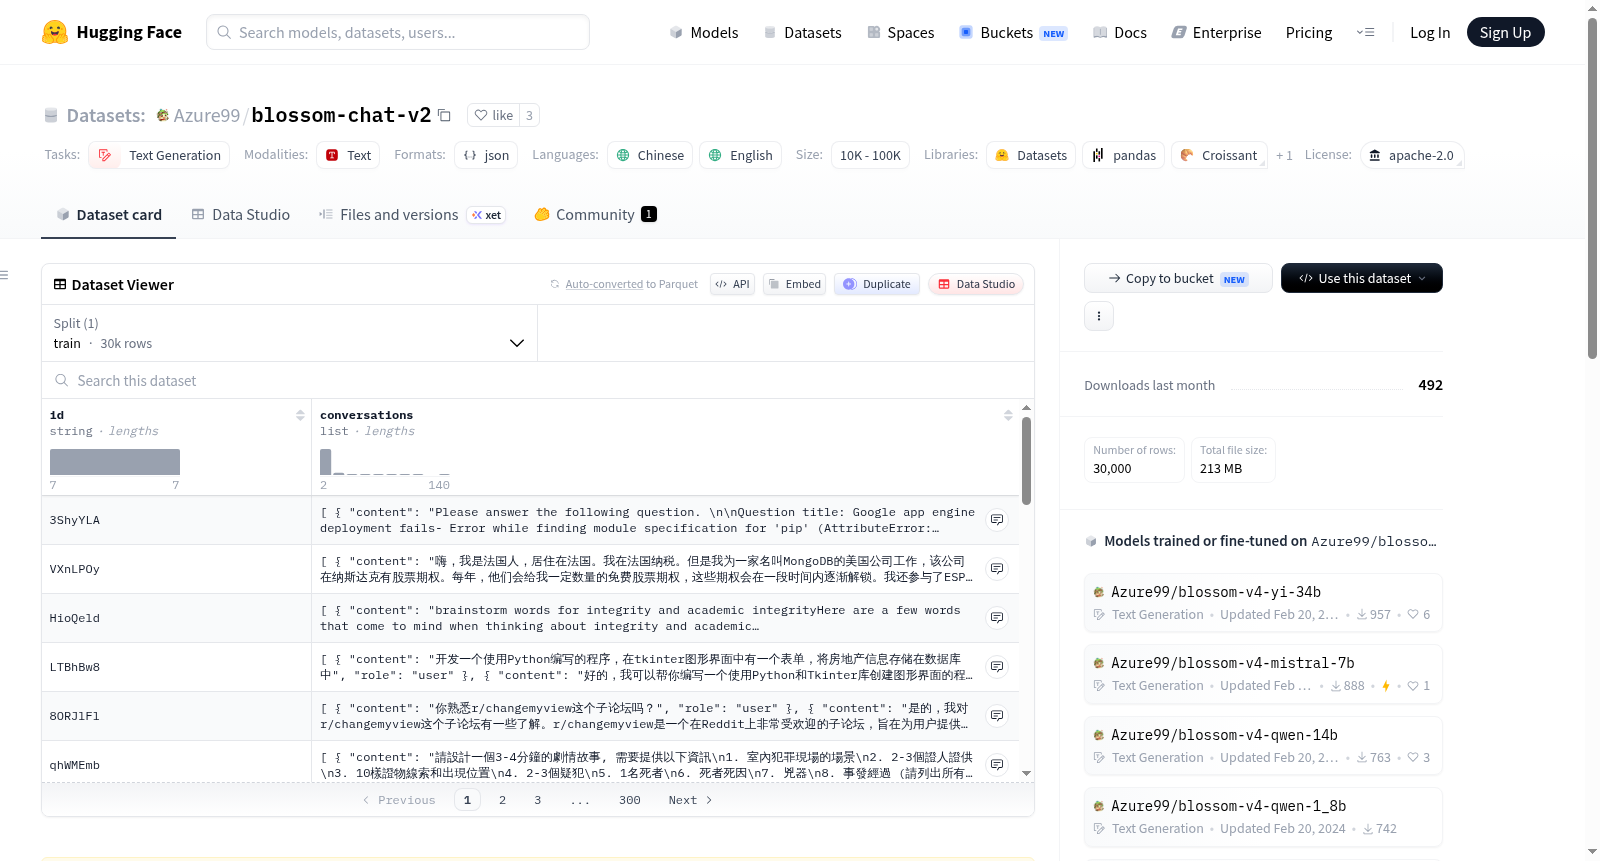Image resolution: width=1600 pixels, height=861 pixels.
Task: Click the pandas library tag
Action: (x=1123, y=155)
